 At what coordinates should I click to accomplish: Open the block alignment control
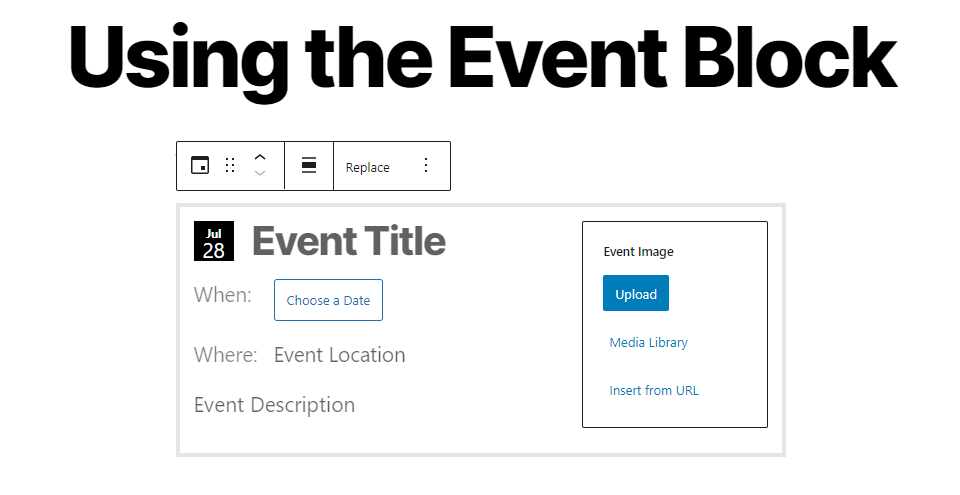pos(309,166)
